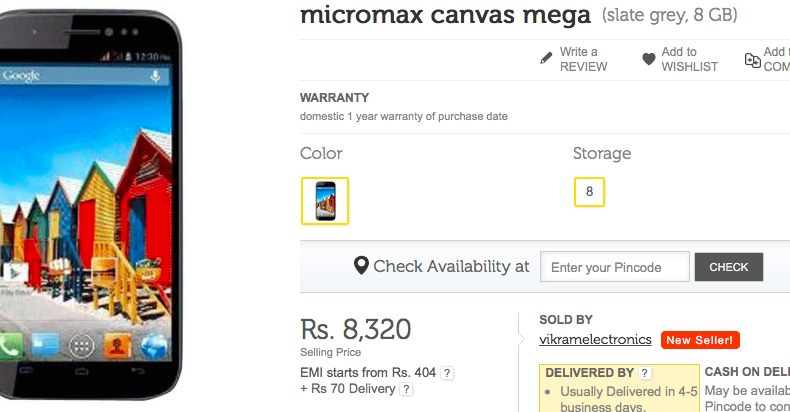Click the app drawer icon on the phone image
The height and width of the screenshot is (412, 790).
[x=82, y=347]
